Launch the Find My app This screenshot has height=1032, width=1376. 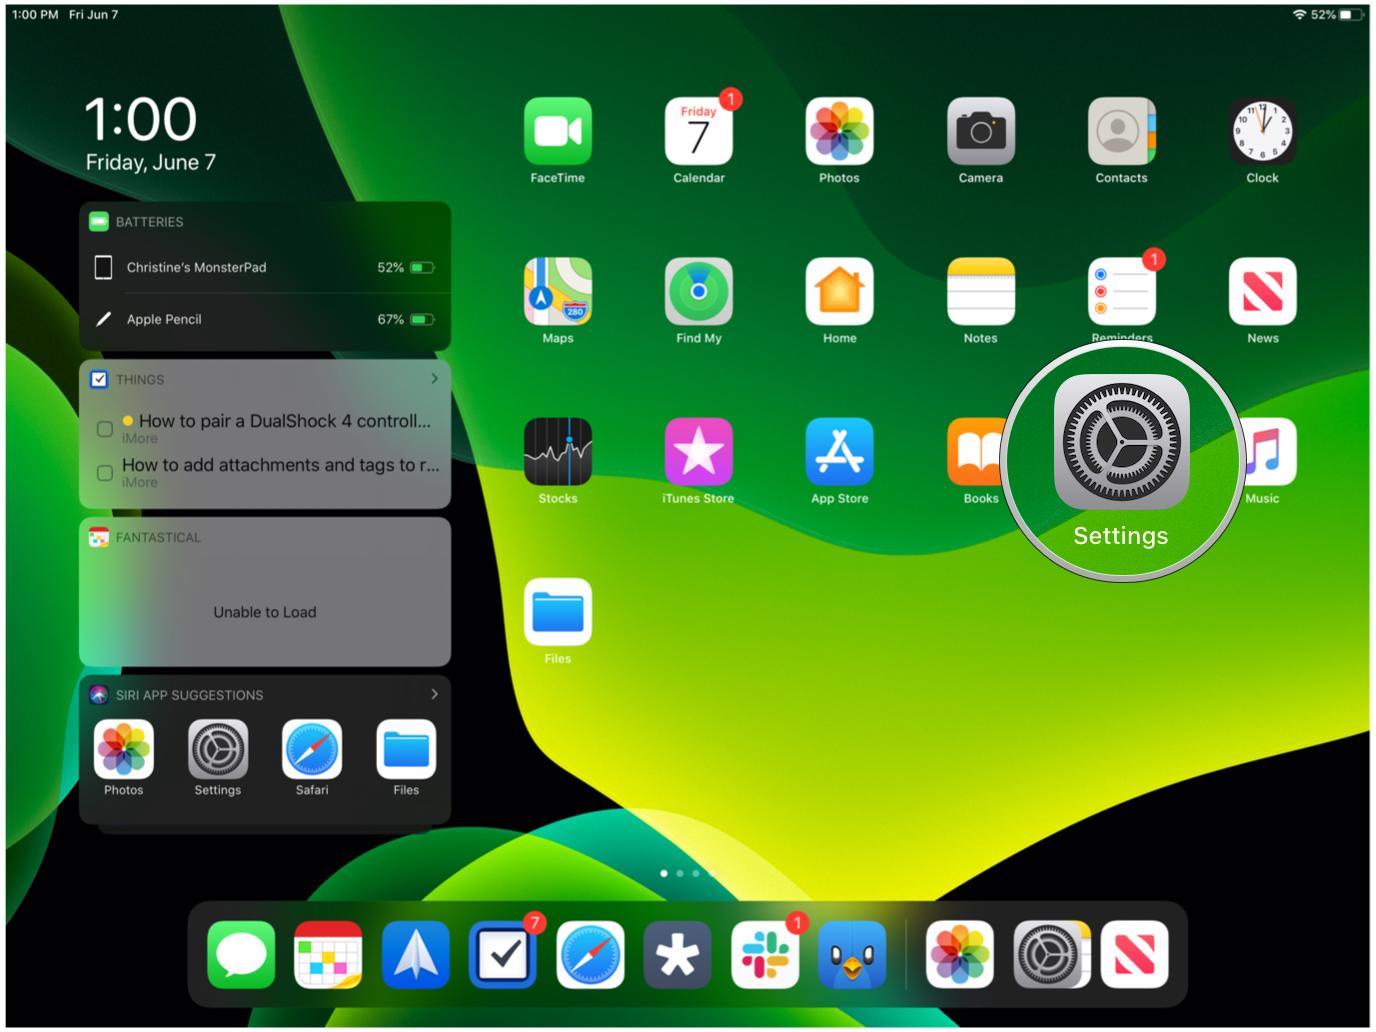point(698,291)
